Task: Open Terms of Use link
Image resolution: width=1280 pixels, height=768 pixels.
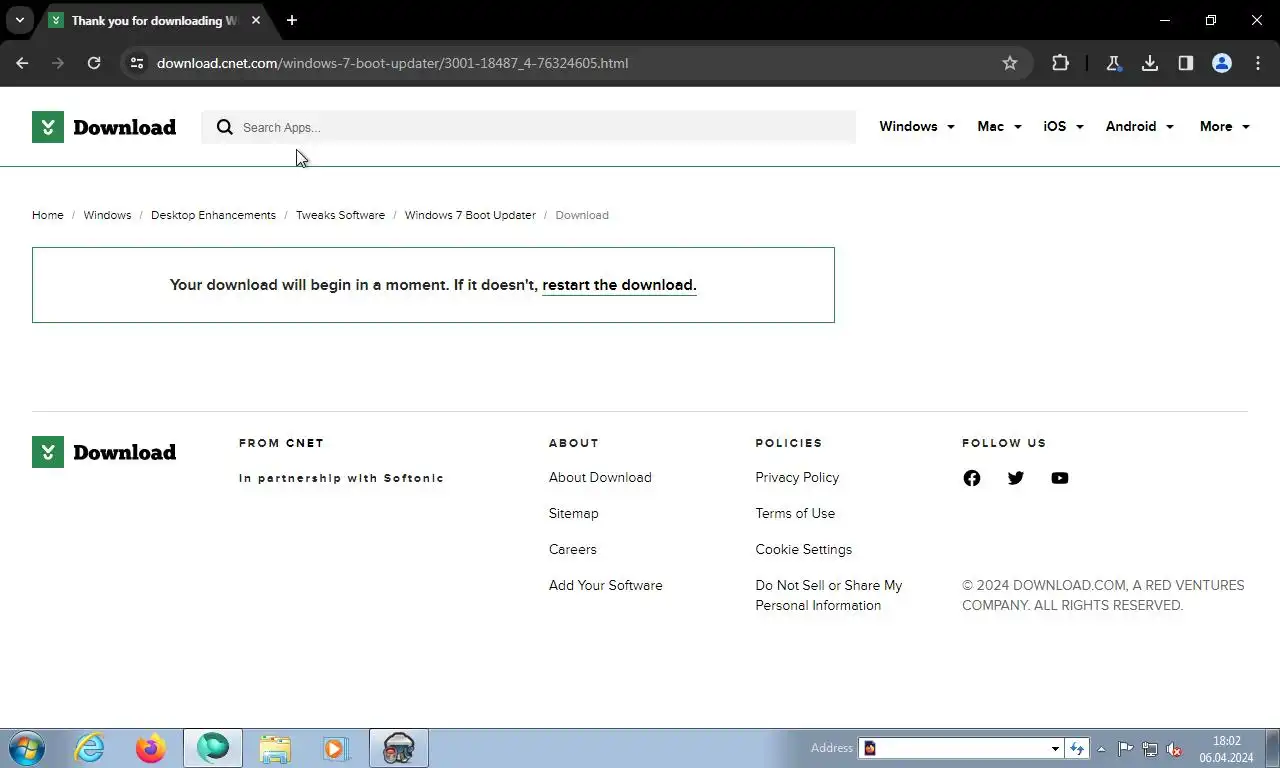Action: pyautogui.click(x=795, y=513)
